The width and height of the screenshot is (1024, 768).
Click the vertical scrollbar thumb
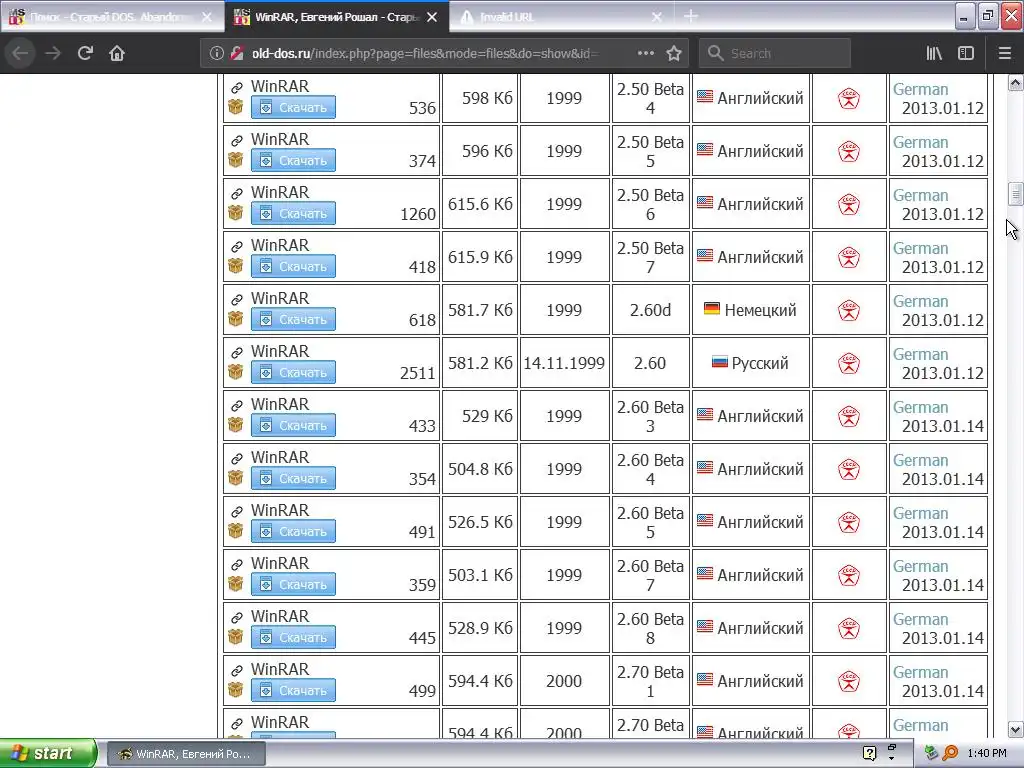(x=1015, y=194)
